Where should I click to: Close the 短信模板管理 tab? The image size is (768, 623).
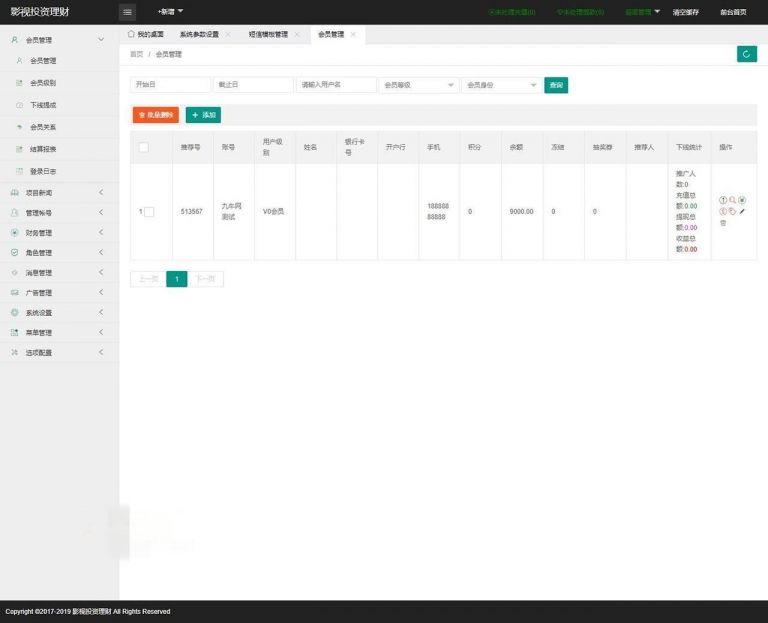[x=297, y=34]
